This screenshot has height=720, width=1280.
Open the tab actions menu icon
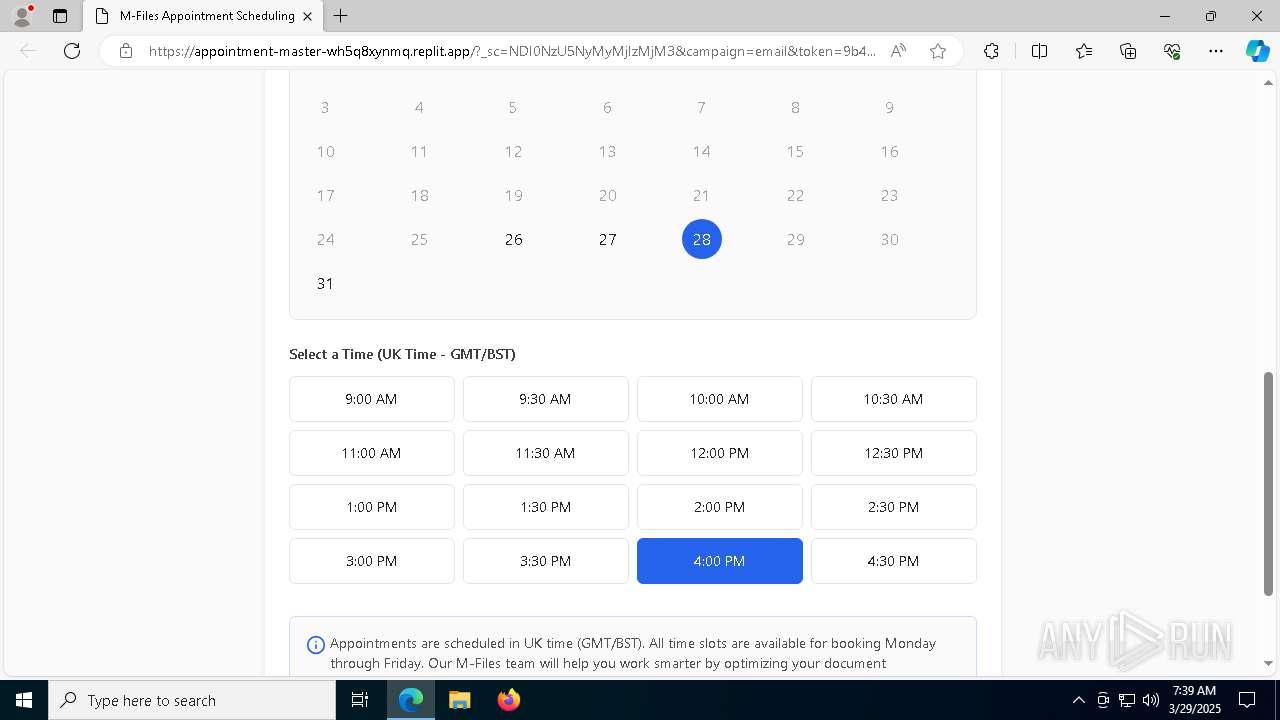pyautogui.click(x=60, y=16)
